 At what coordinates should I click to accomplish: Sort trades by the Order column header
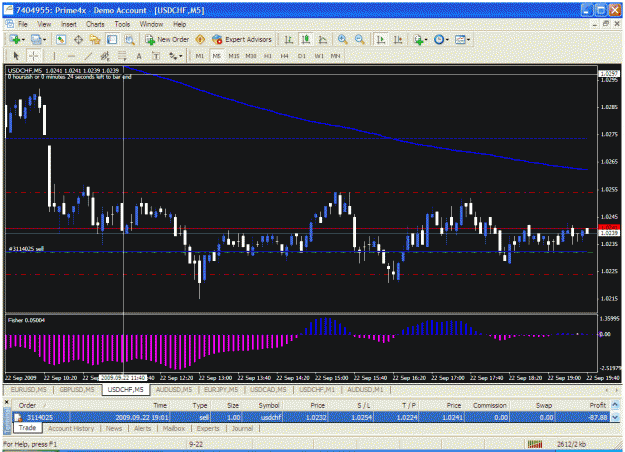pos(41,405)
